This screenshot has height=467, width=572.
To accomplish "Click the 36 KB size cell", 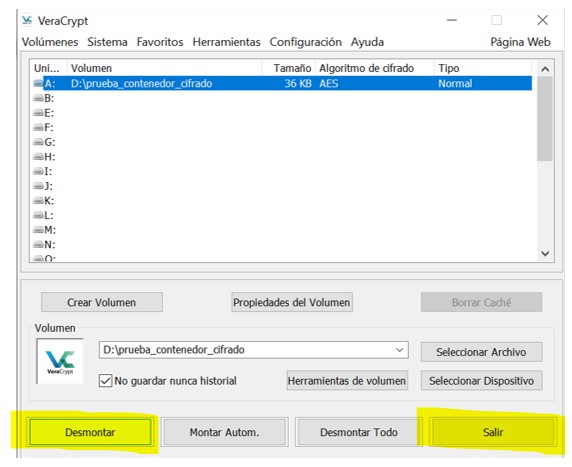I will pyautogui.click(x=298, y=84).
